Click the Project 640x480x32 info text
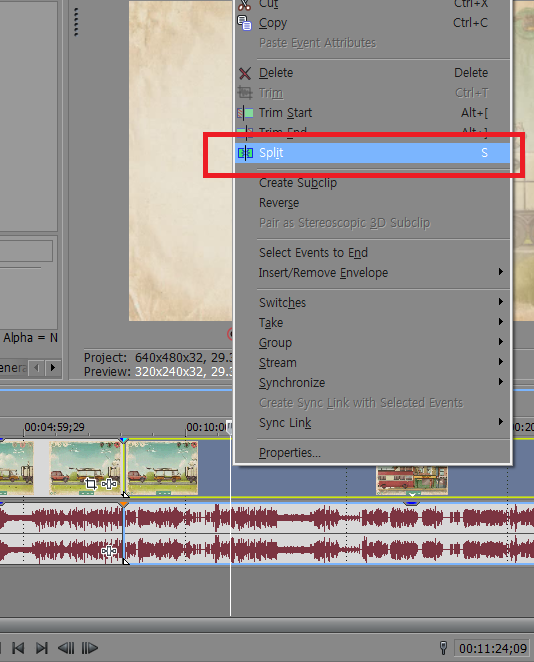 [x=158, y=358]
